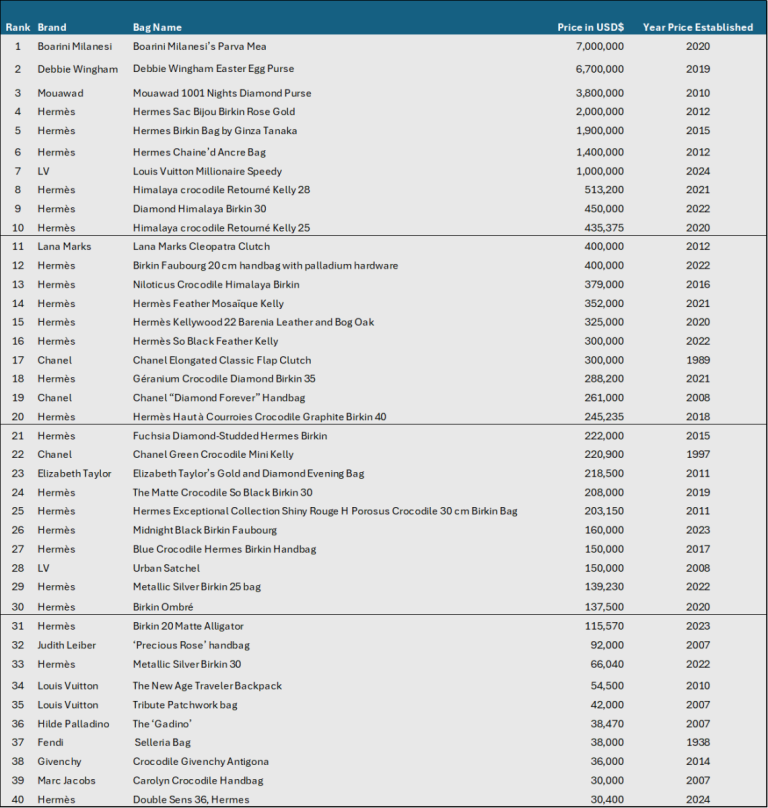768x808 pixels.
Task: Click Hermès Kellywood 22 Barenia Leather cell
Action: (254, 323)
